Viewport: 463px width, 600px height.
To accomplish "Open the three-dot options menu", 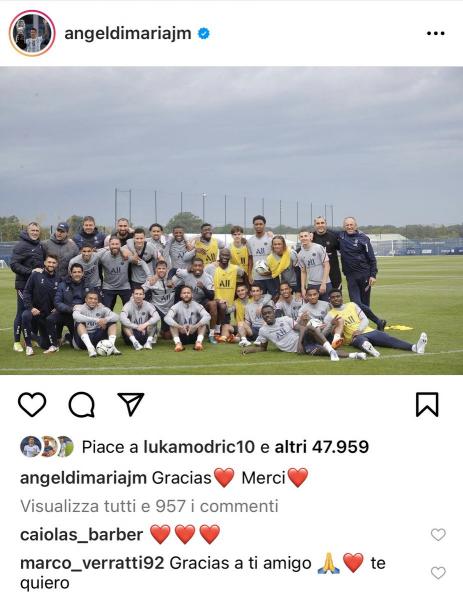I will tap(435, 34).
